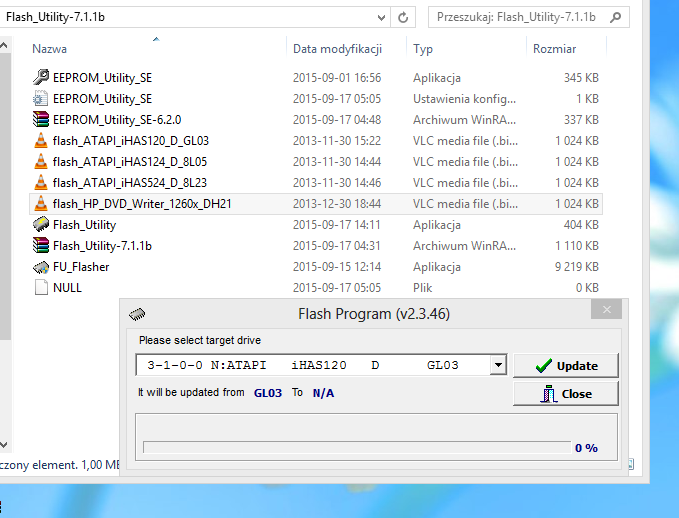Viewport: 679px width, 518px height.
Task: Close the Flash Program dialog with X
Action: pyautogui.click(x=606, y=310)
